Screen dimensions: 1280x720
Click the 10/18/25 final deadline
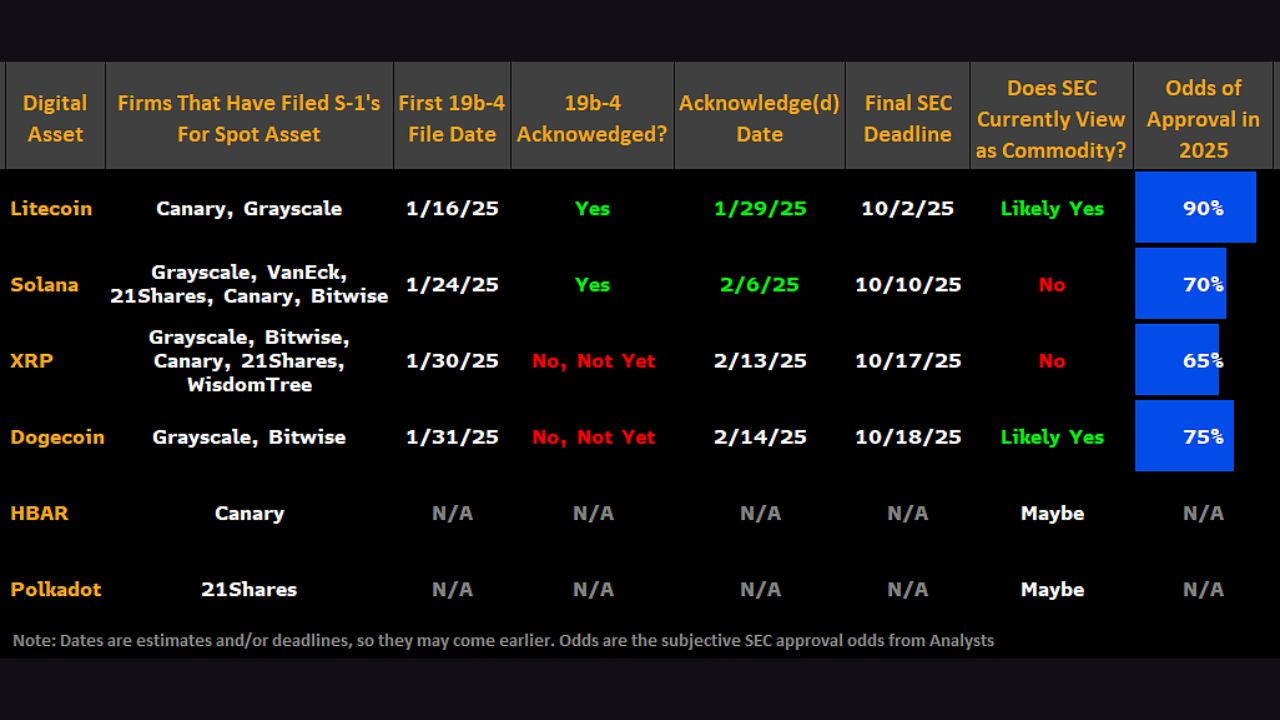(x=908, y=436)
